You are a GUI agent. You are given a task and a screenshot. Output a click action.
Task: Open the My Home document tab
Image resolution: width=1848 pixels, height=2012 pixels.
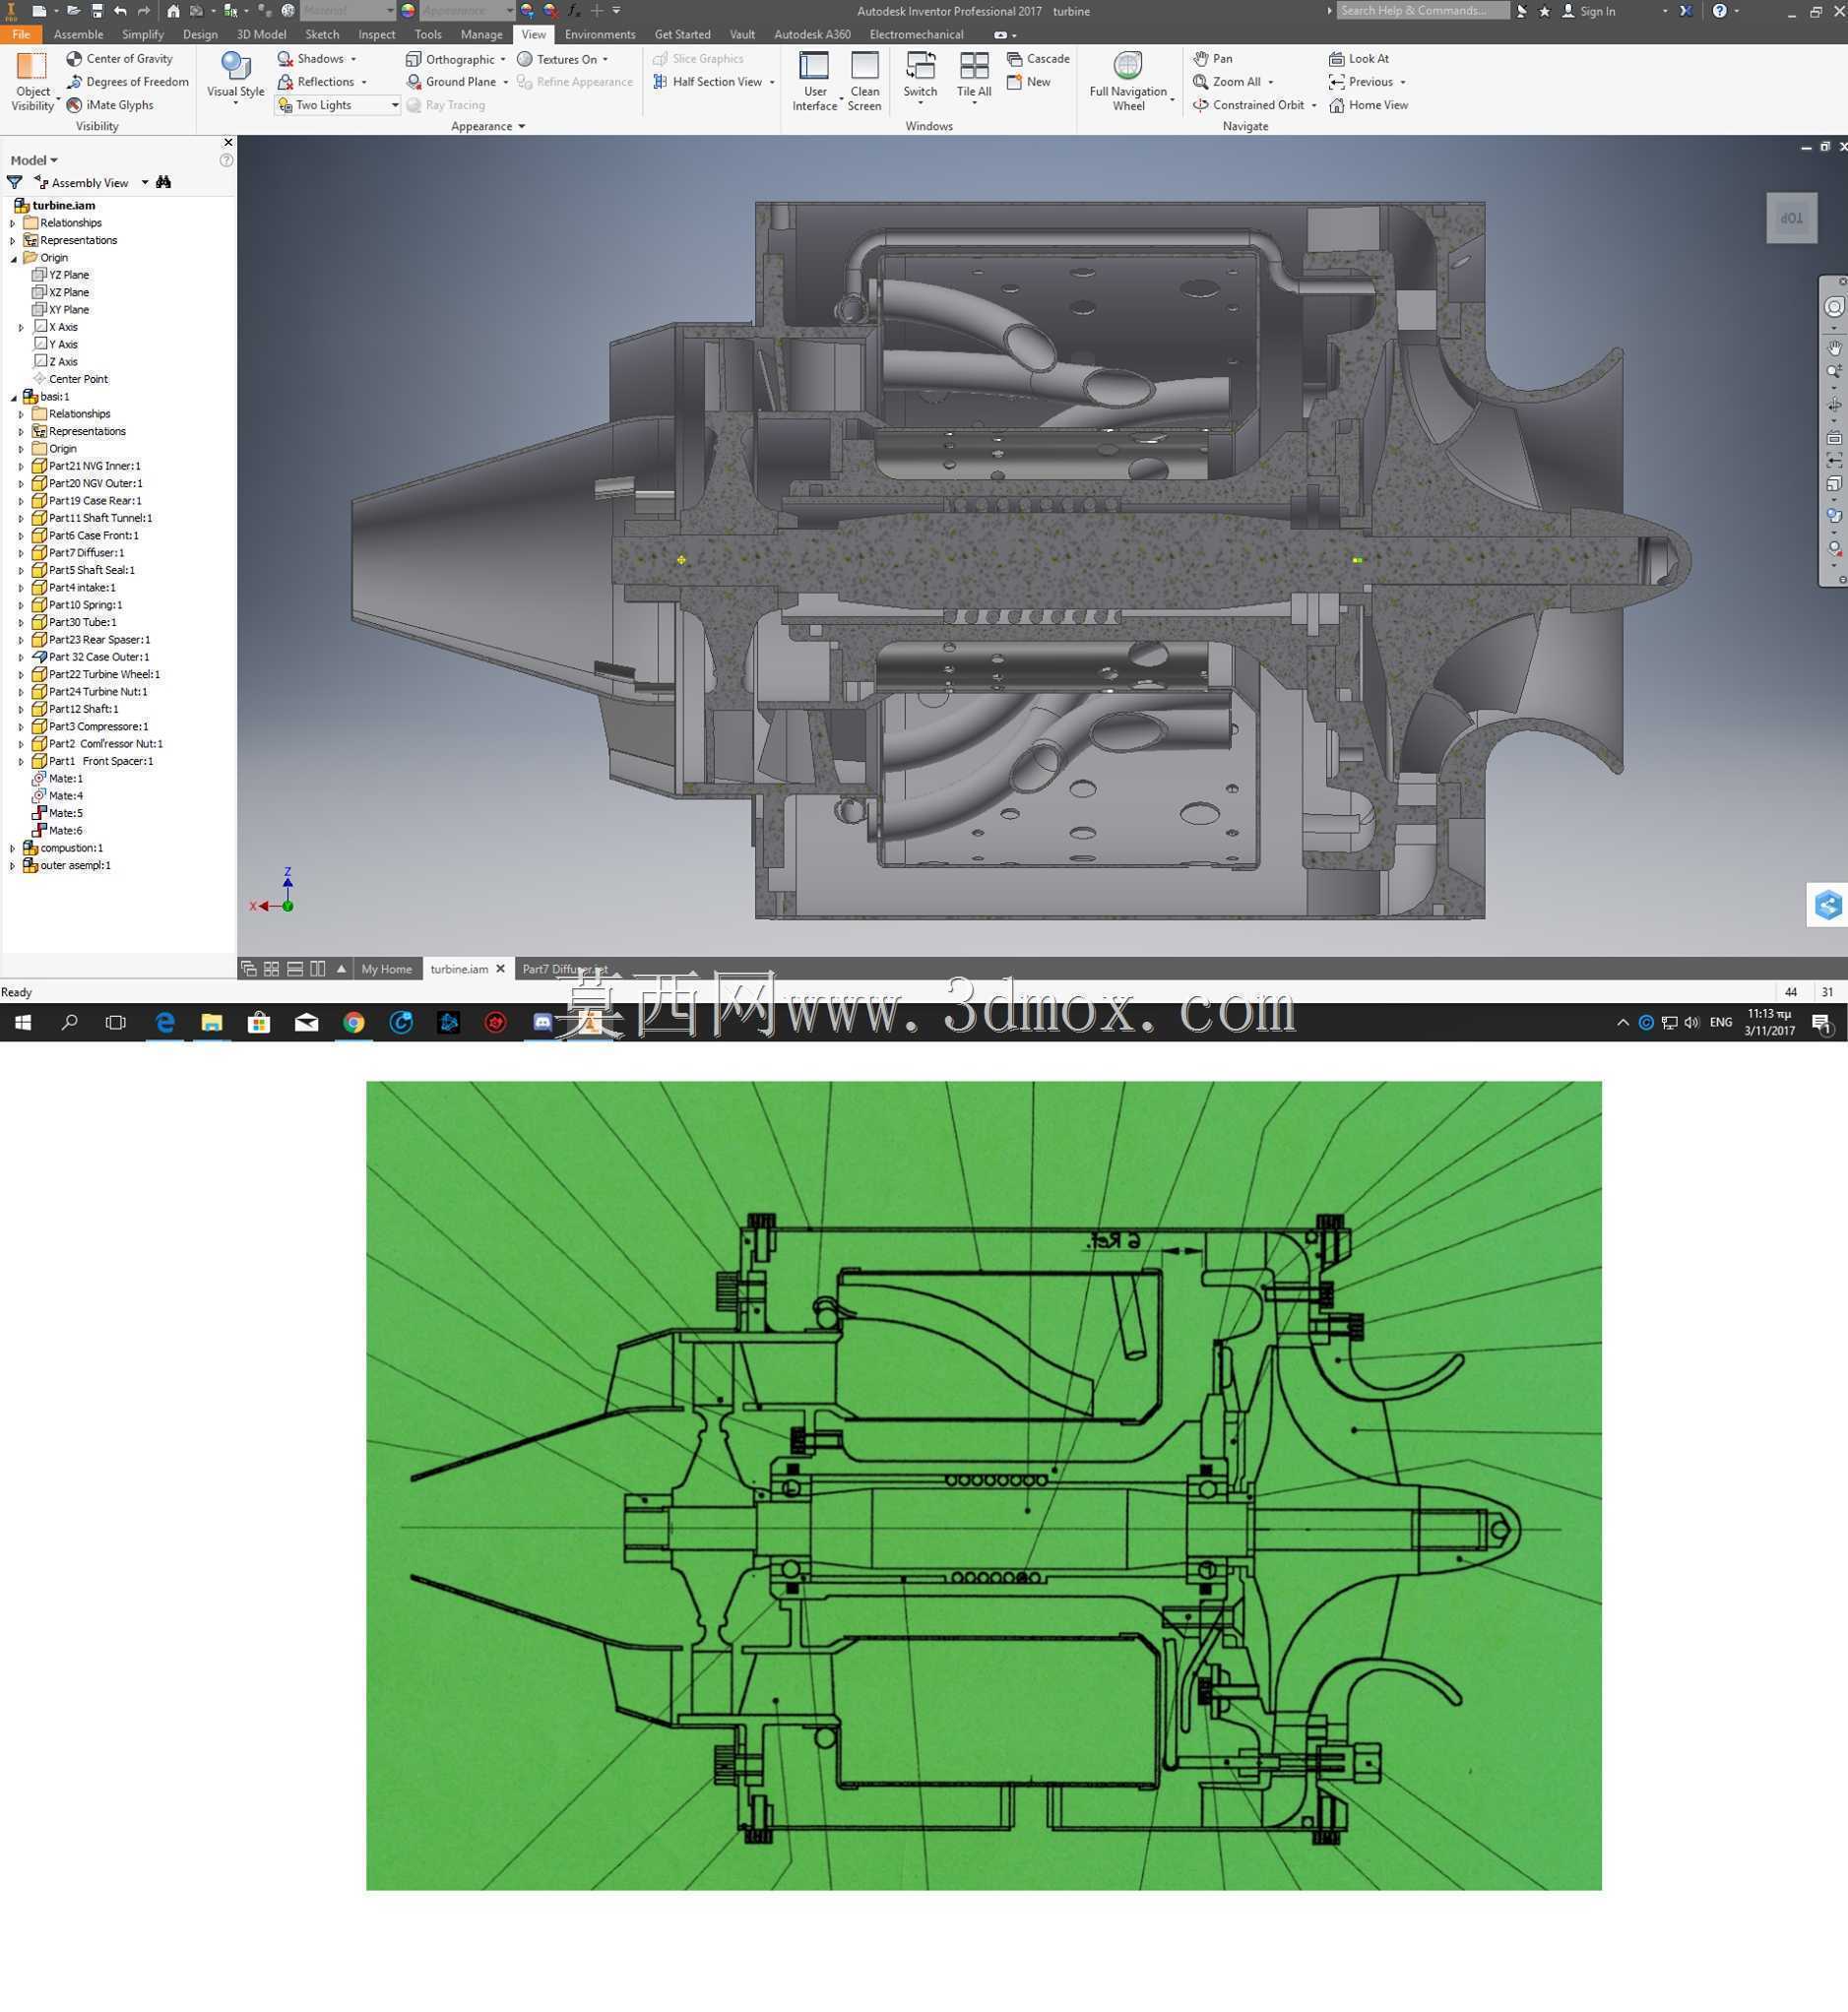[x=386, y=969]
